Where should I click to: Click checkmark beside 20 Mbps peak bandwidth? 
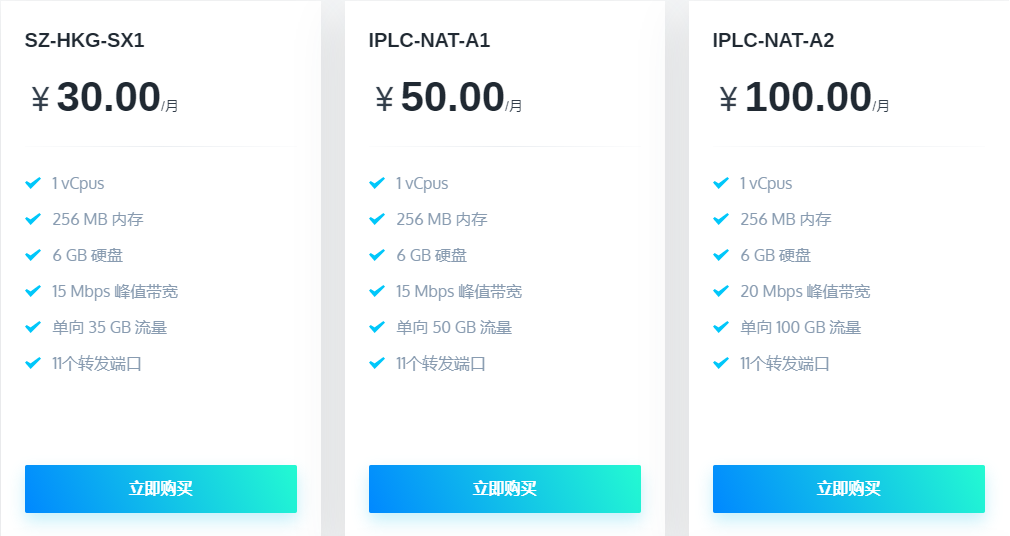point(721,291)
